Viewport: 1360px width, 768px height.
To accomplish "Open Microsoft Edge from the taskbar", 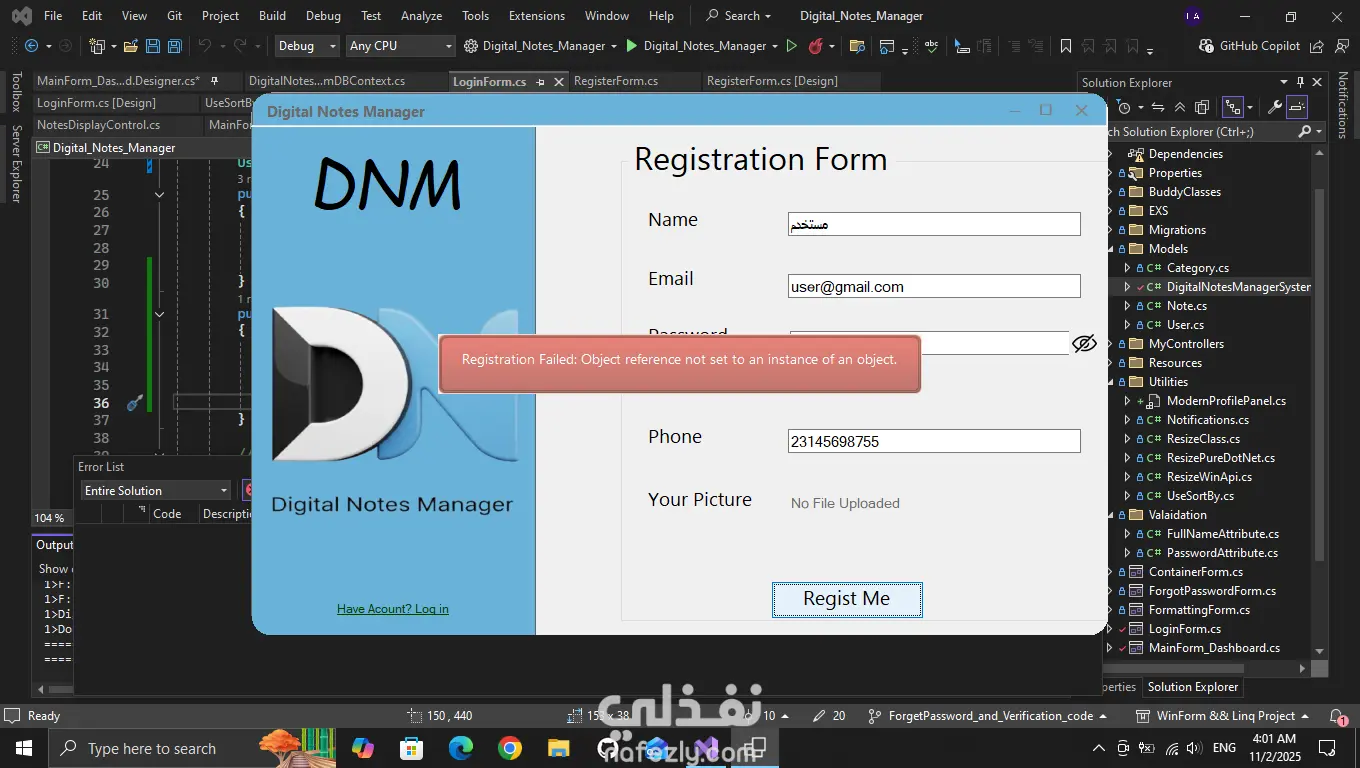I will pos(461,748).
